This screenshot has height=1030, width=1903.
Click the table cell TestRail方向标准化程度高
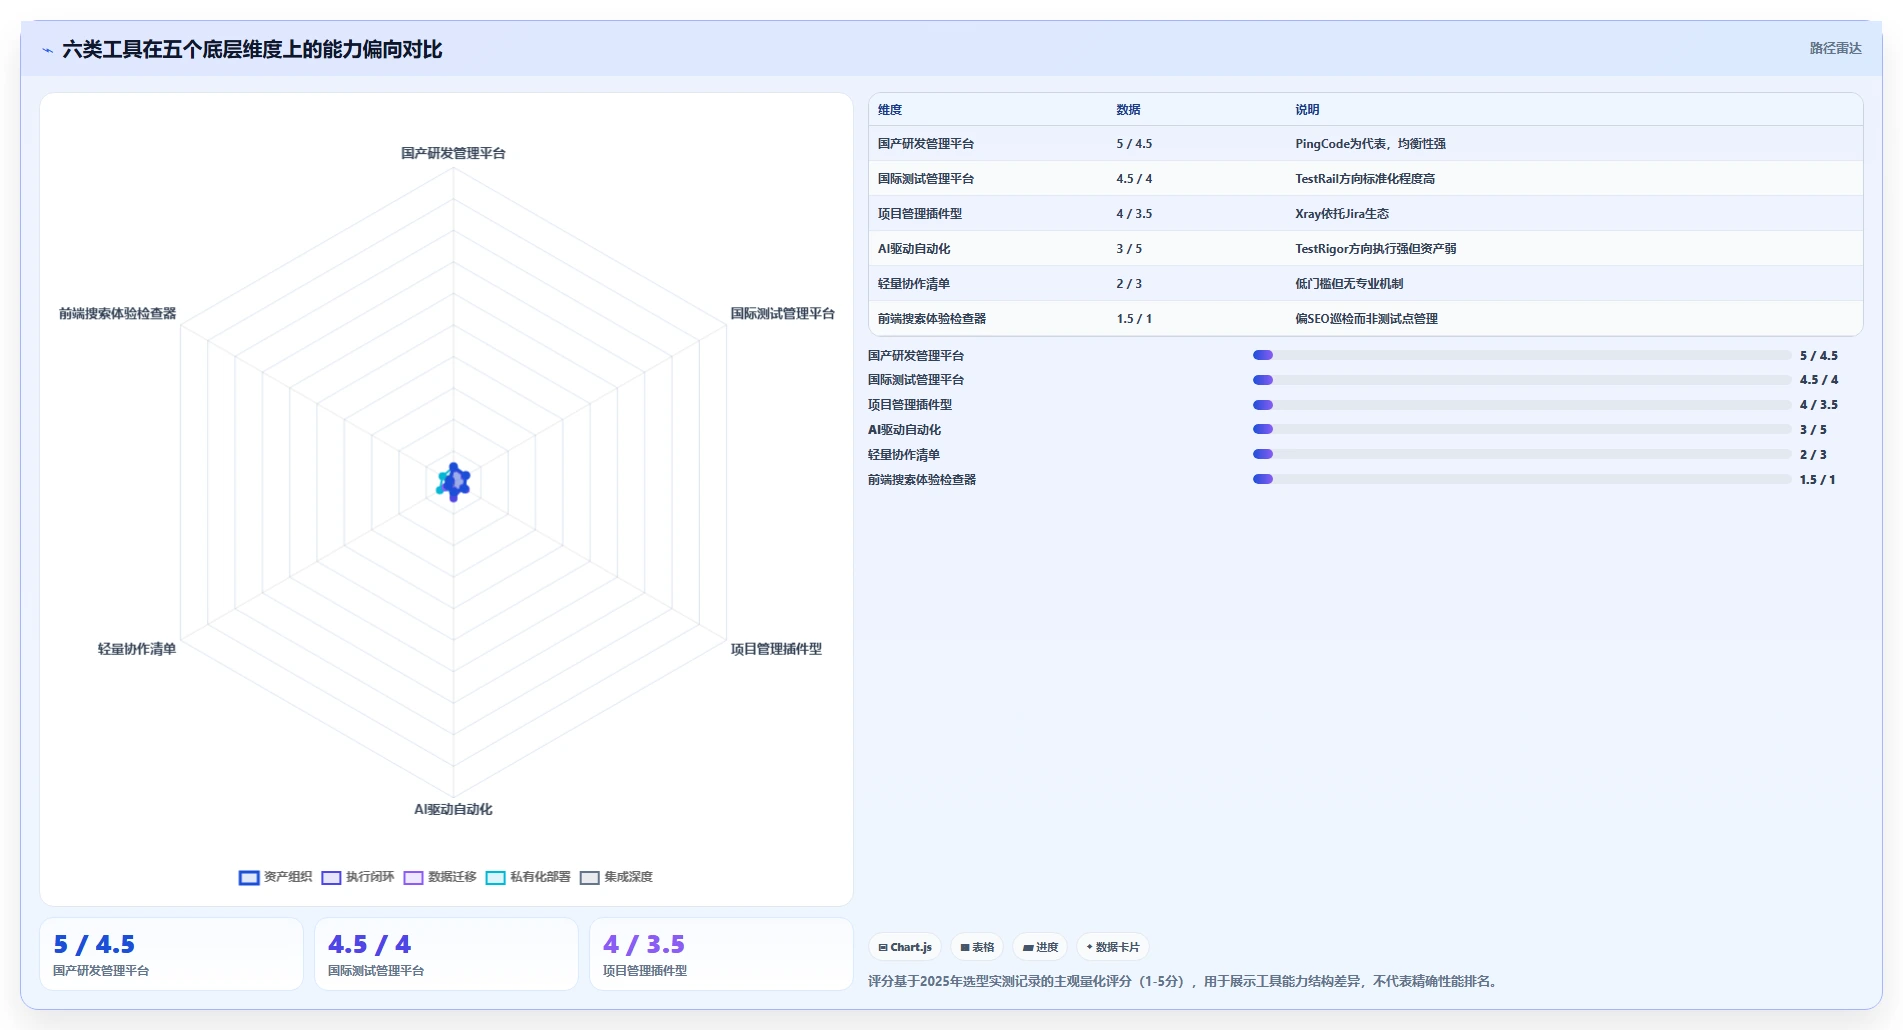pos(1365,179)
